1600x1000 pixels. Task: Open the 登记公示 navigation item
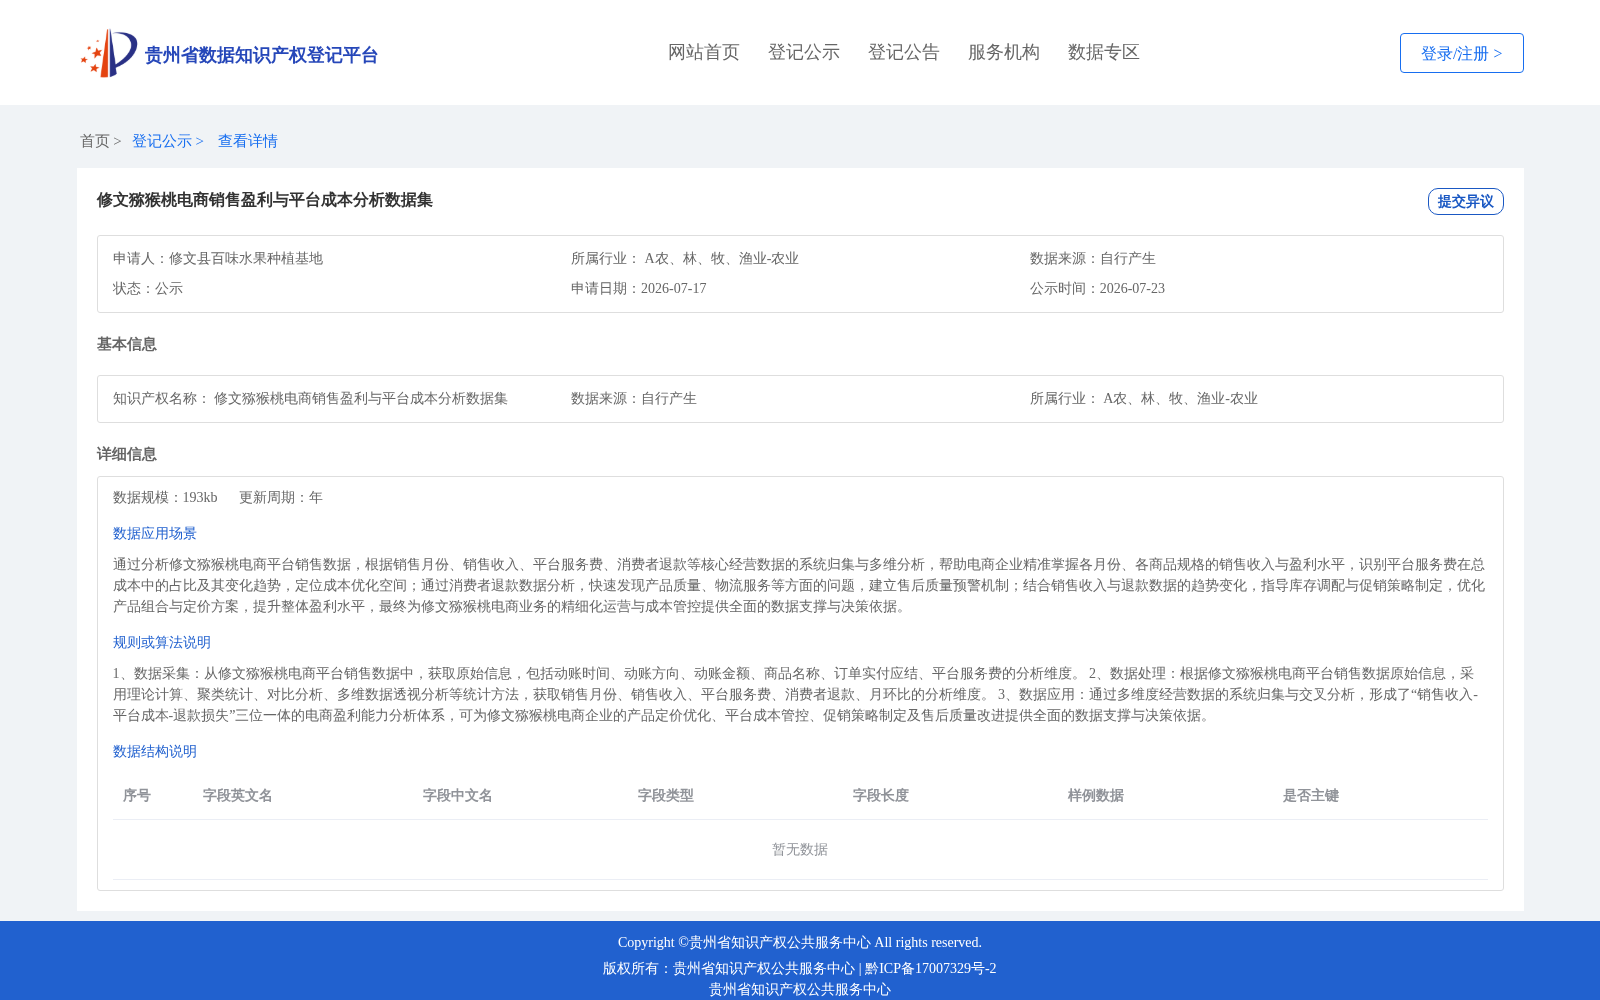pos(804,52)
